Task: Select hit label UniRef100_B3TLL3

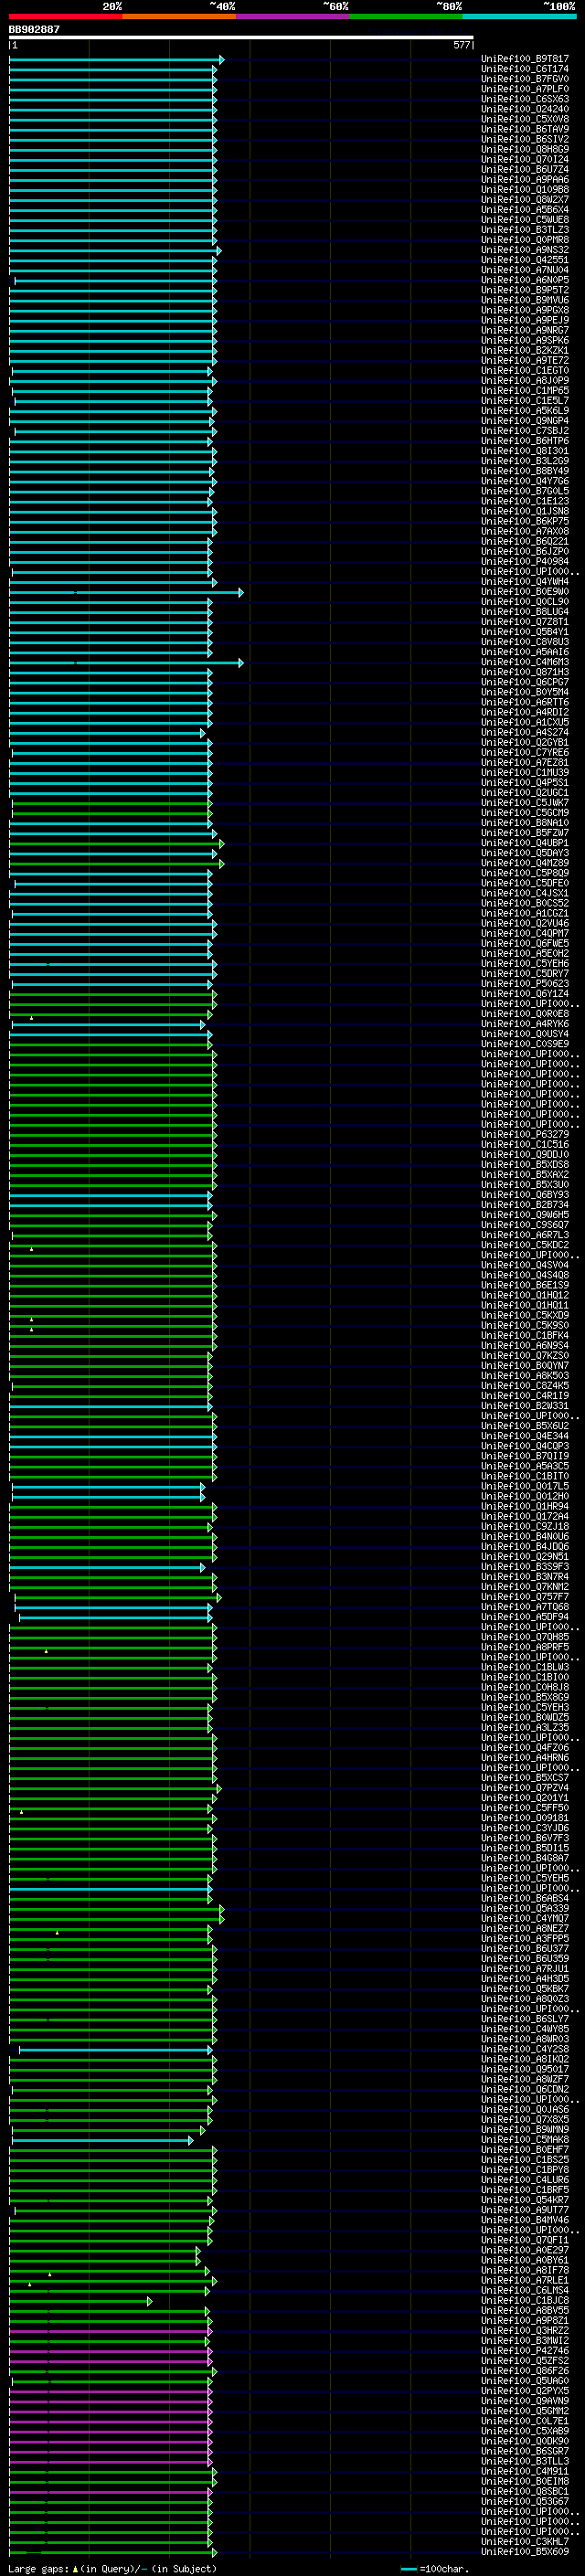Action: (525, 2461)
